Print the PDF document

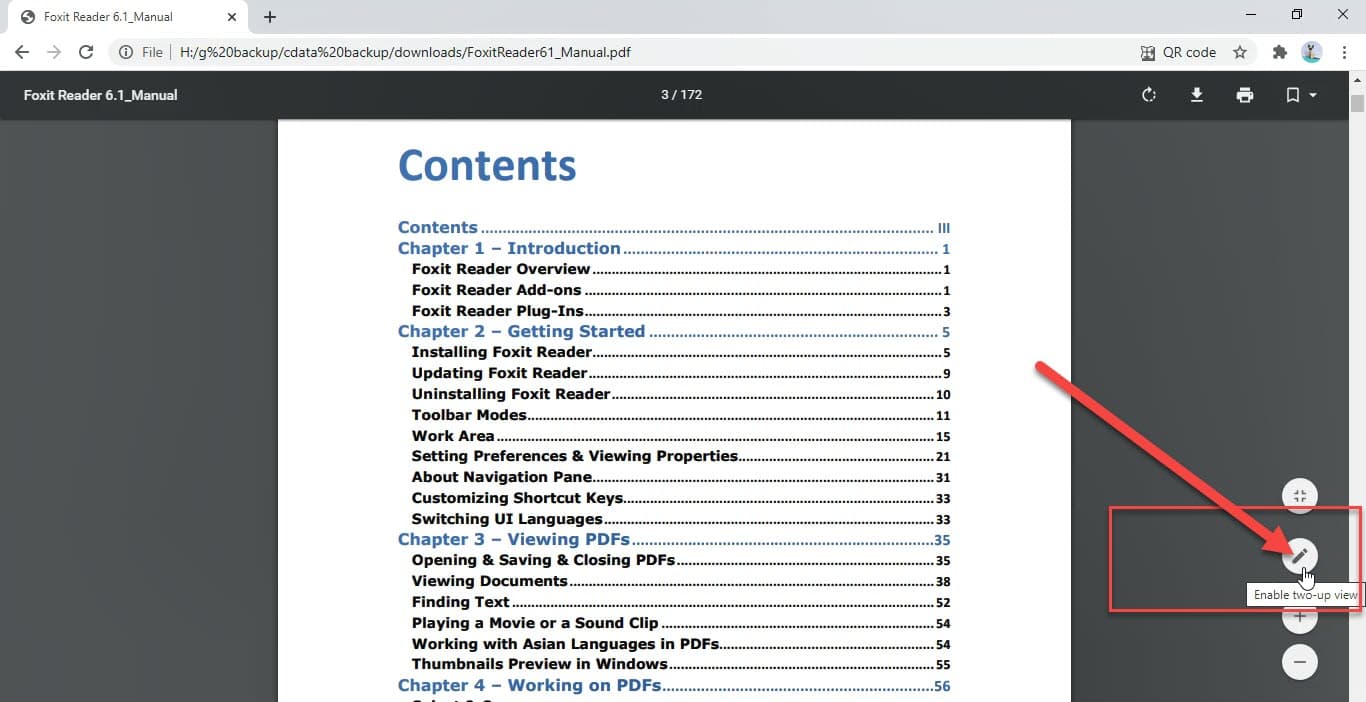(1245, 95)
